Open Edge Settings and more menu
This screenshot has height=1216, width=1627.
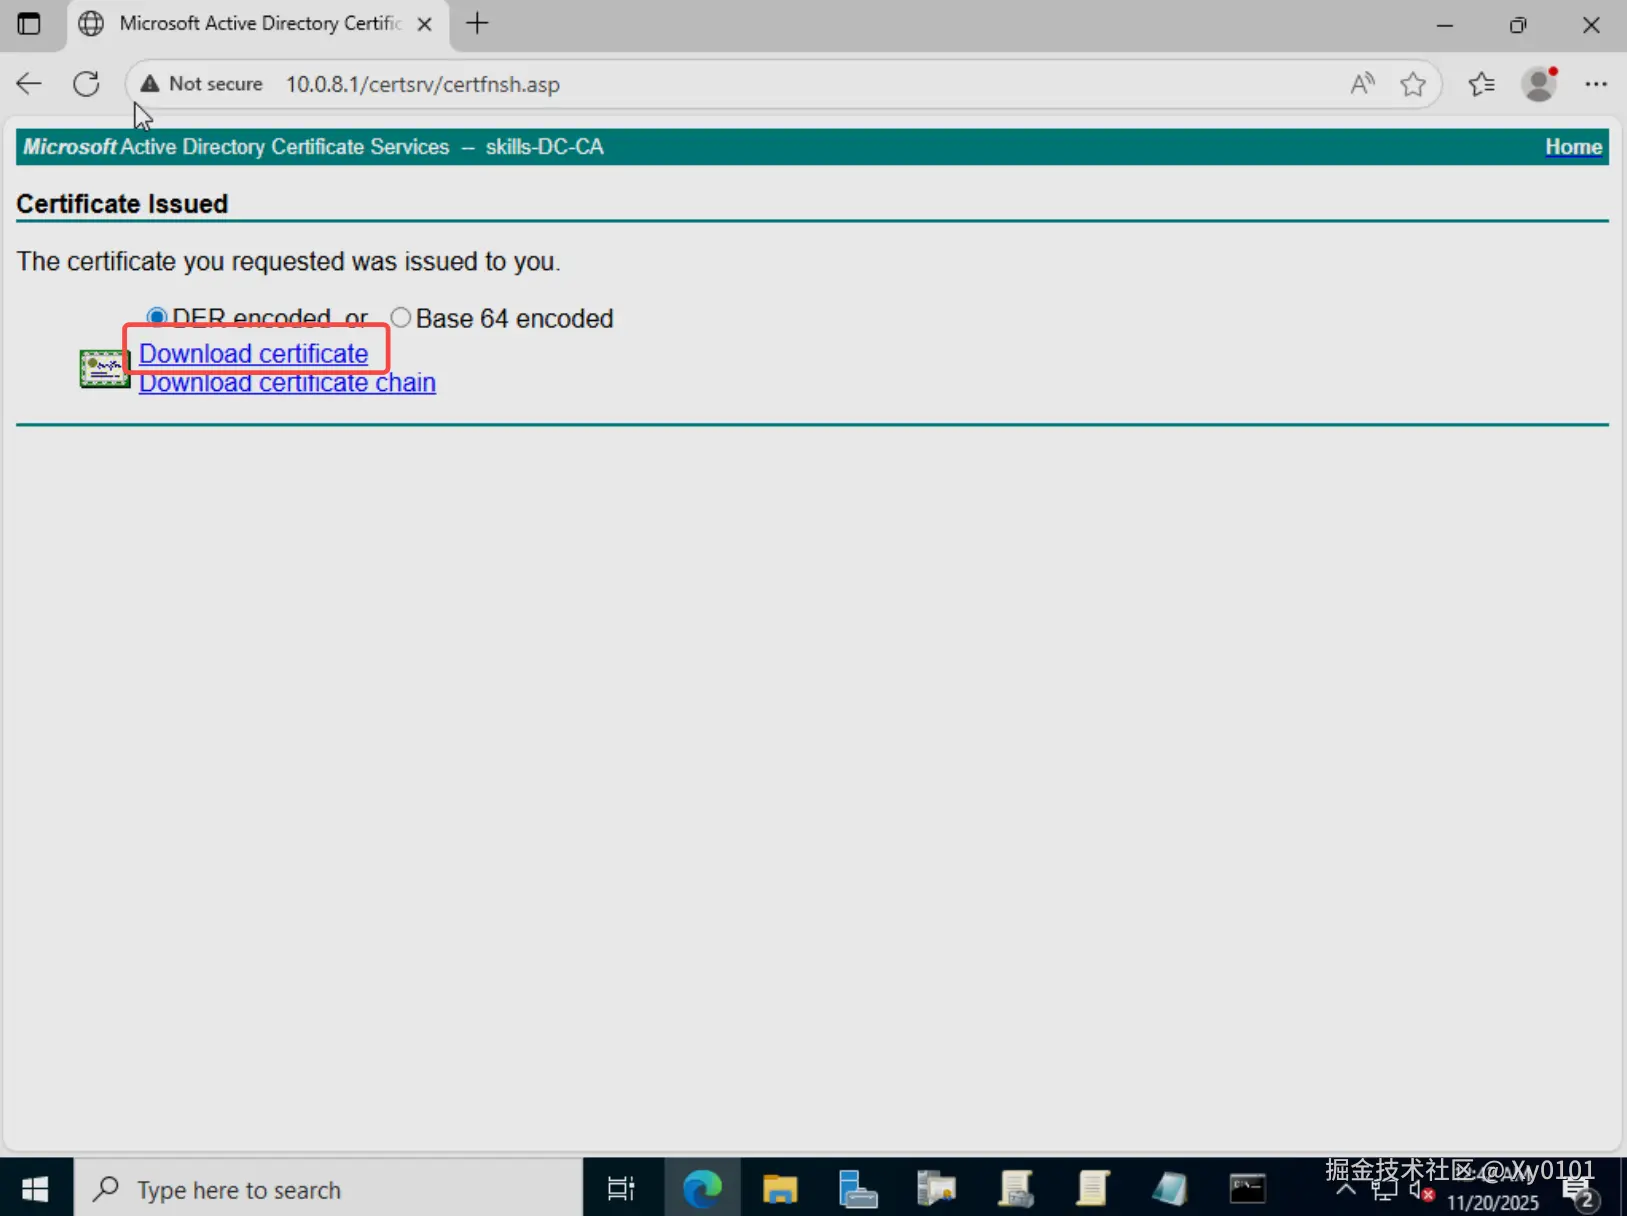coord(1596,84)
